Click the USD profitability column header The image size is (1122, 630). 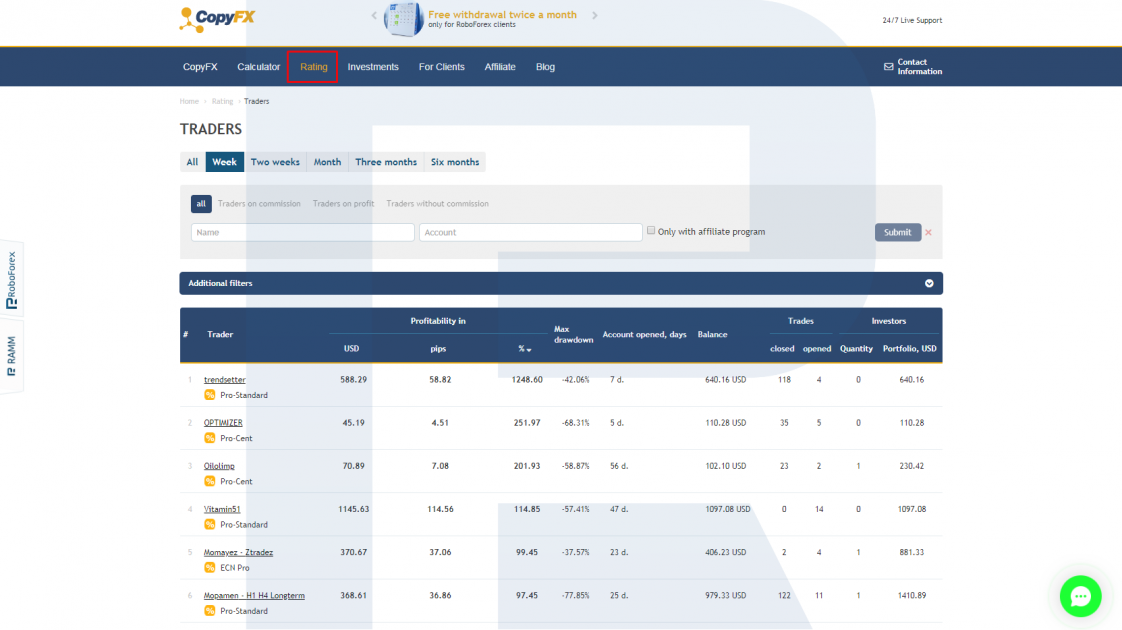351,349
